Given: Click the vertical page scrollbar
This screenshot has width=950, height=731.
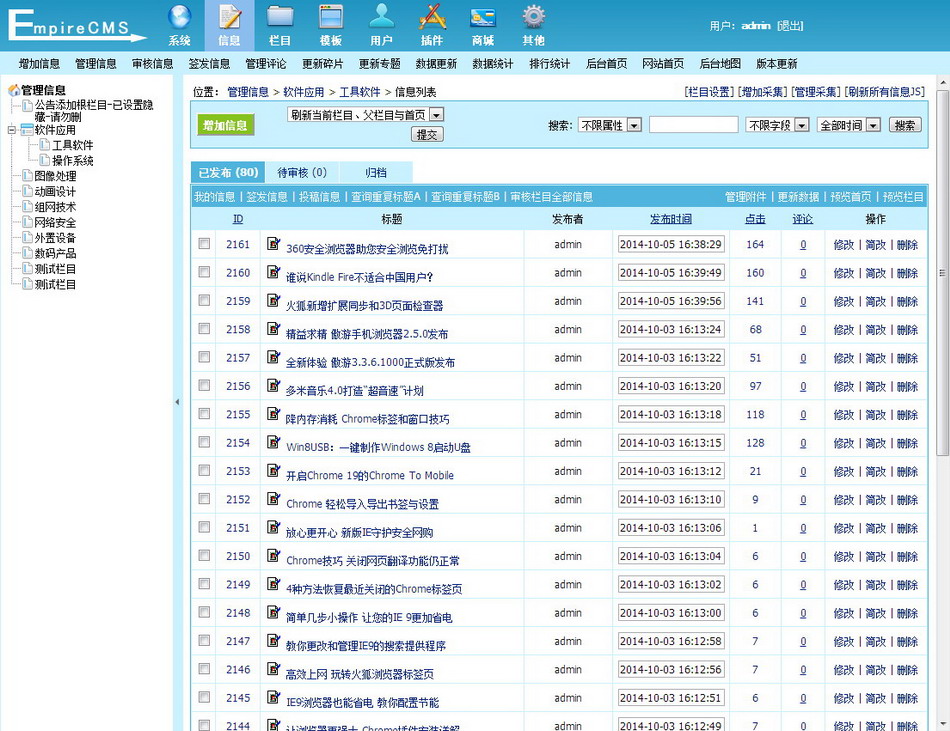Looking at the screenshot, I should click(942, 400).
